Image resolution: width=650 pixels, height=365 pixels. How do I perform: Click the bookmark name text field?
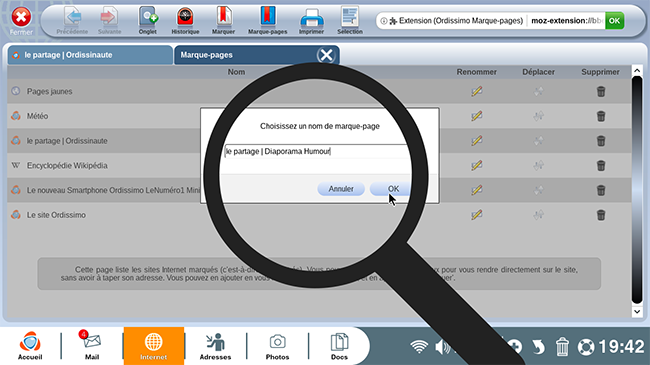click(x=317, y=151)
